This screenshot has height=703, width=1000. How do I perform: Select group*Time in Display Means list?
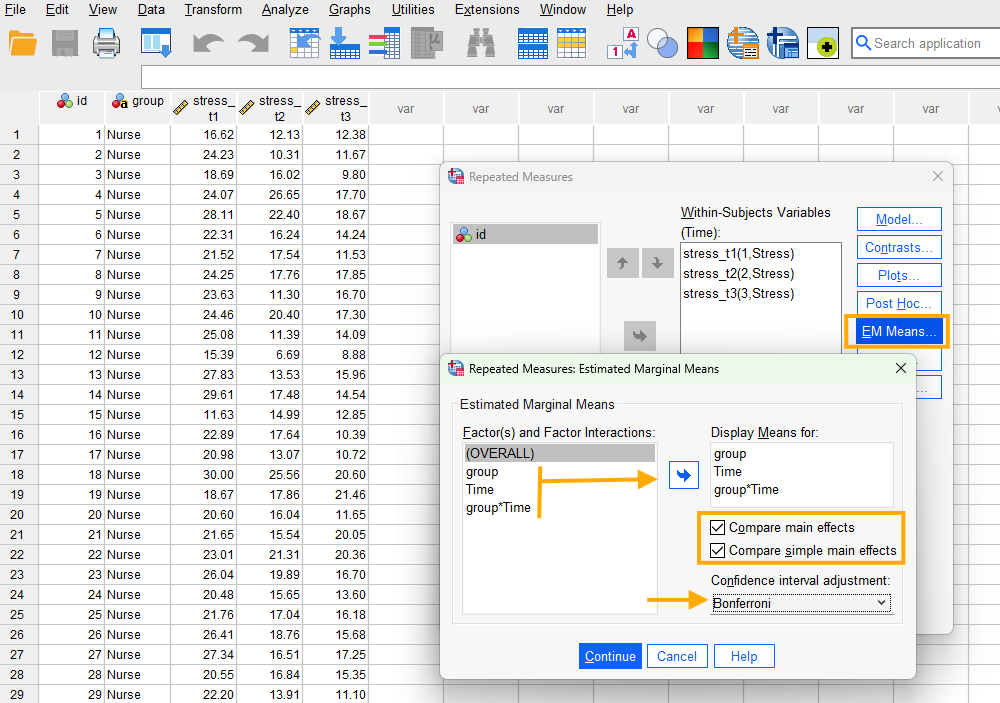(x=746, y=489)
